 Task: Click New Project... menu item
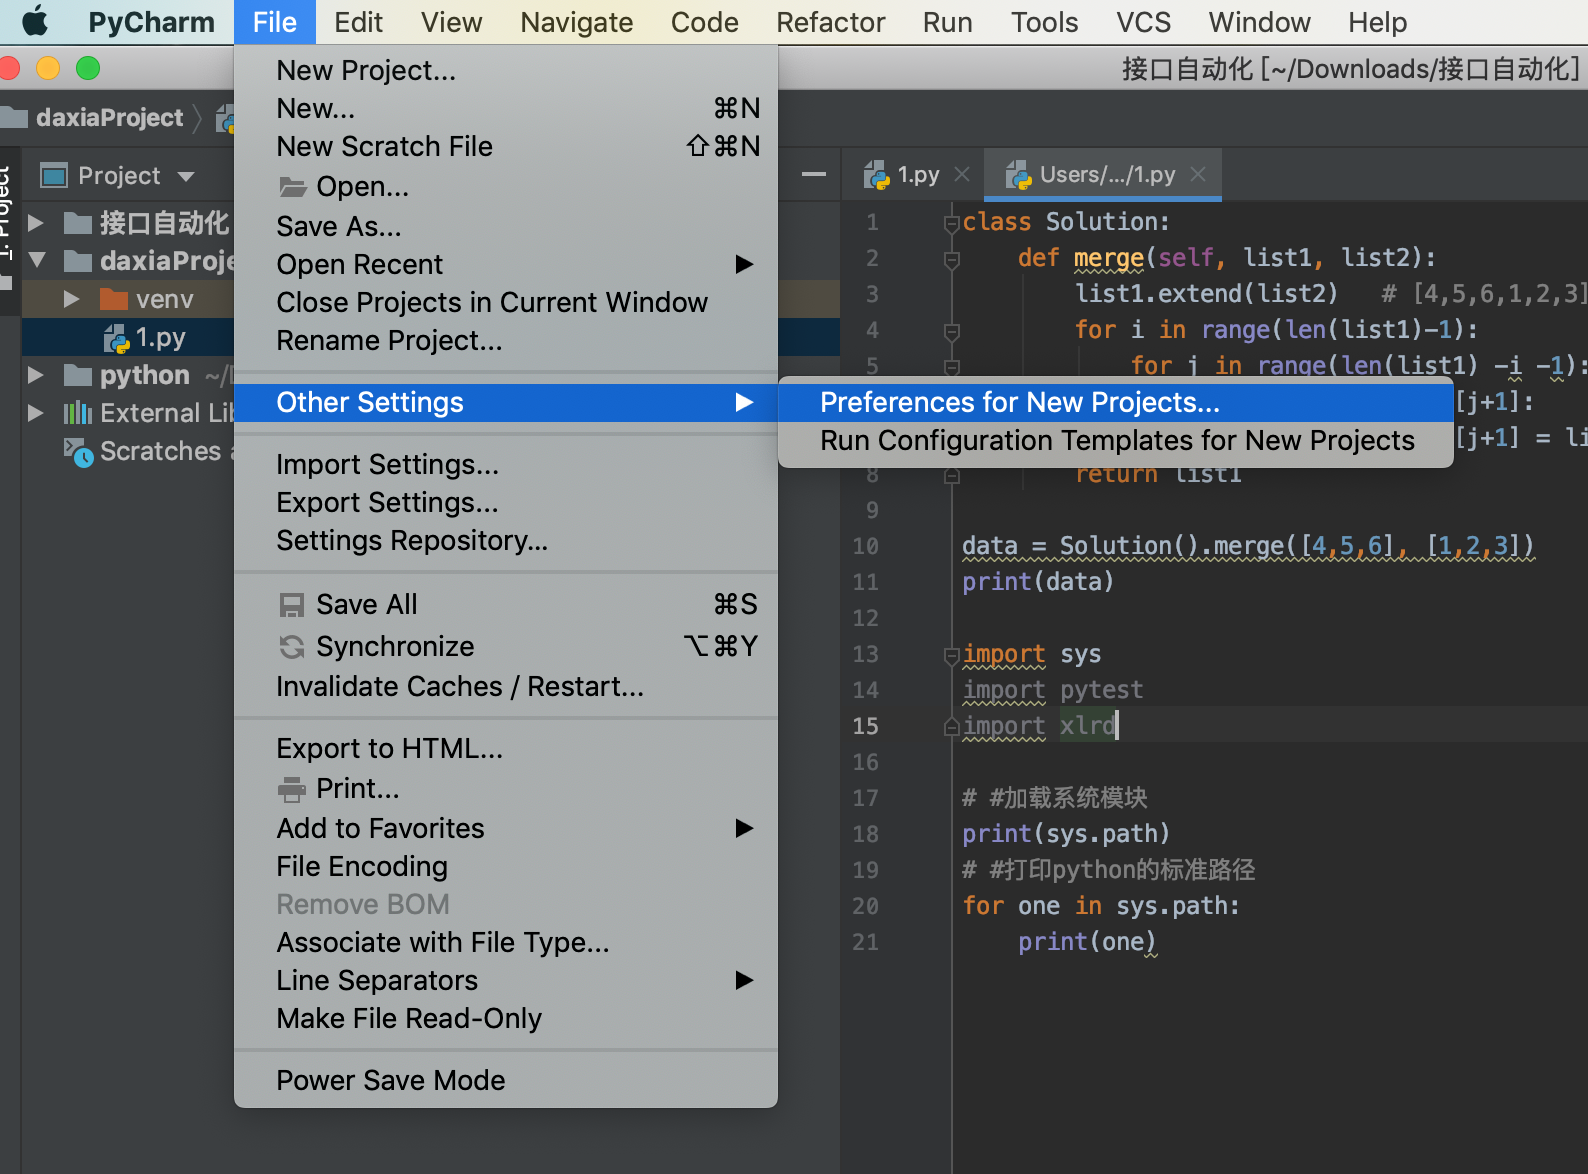tap(506, 71)
